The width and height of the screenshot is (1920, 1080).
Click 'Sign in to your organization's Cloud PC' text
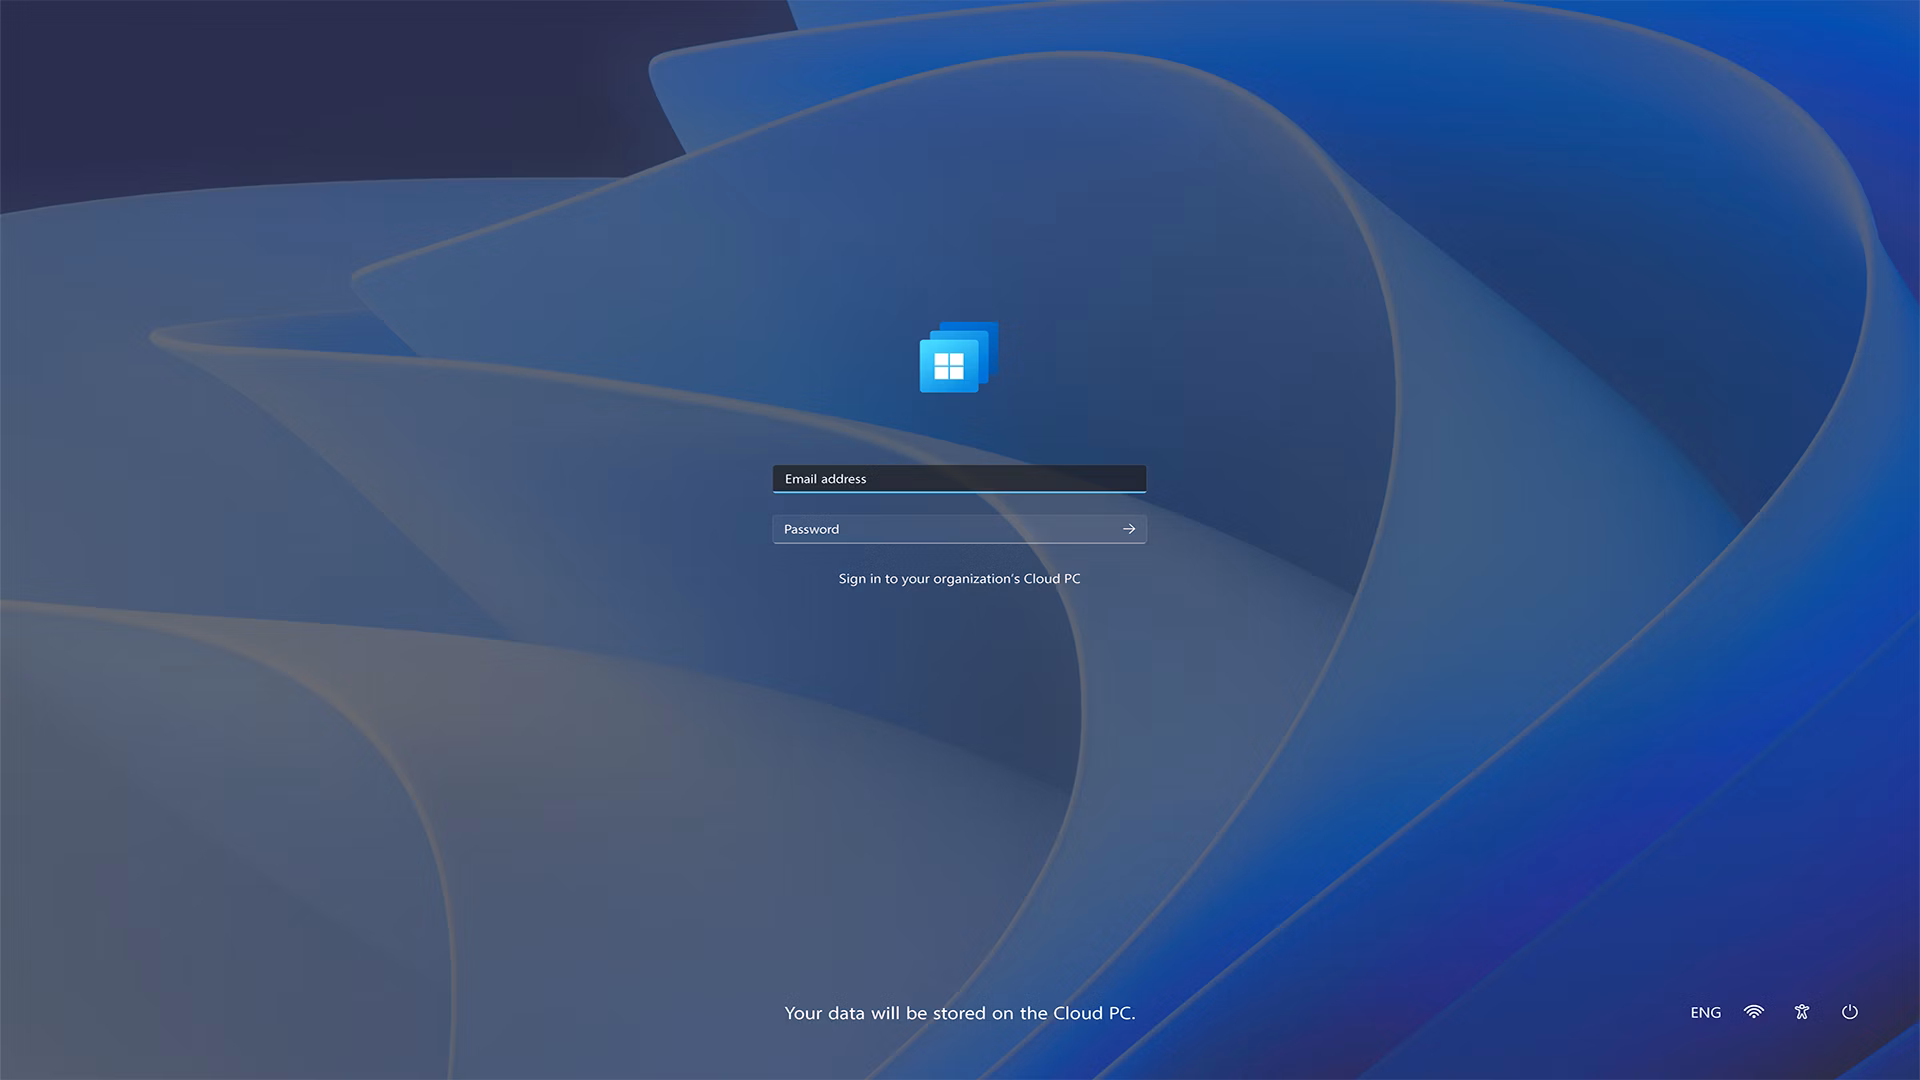pyautogui.click(x=959, y=579)
